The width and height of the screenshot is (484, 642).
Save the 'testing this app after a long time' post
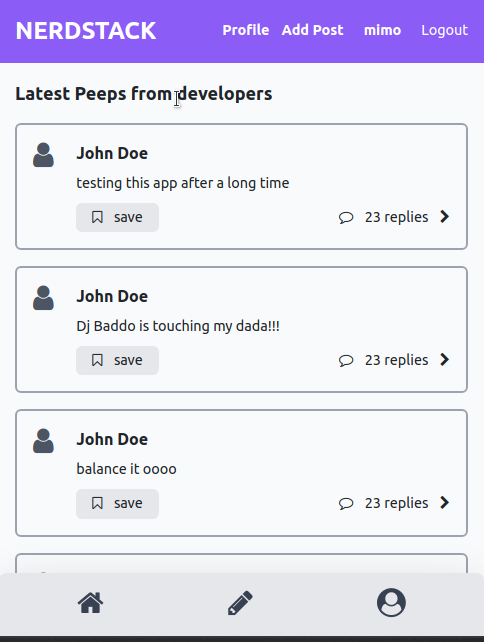tap(118, 217)
